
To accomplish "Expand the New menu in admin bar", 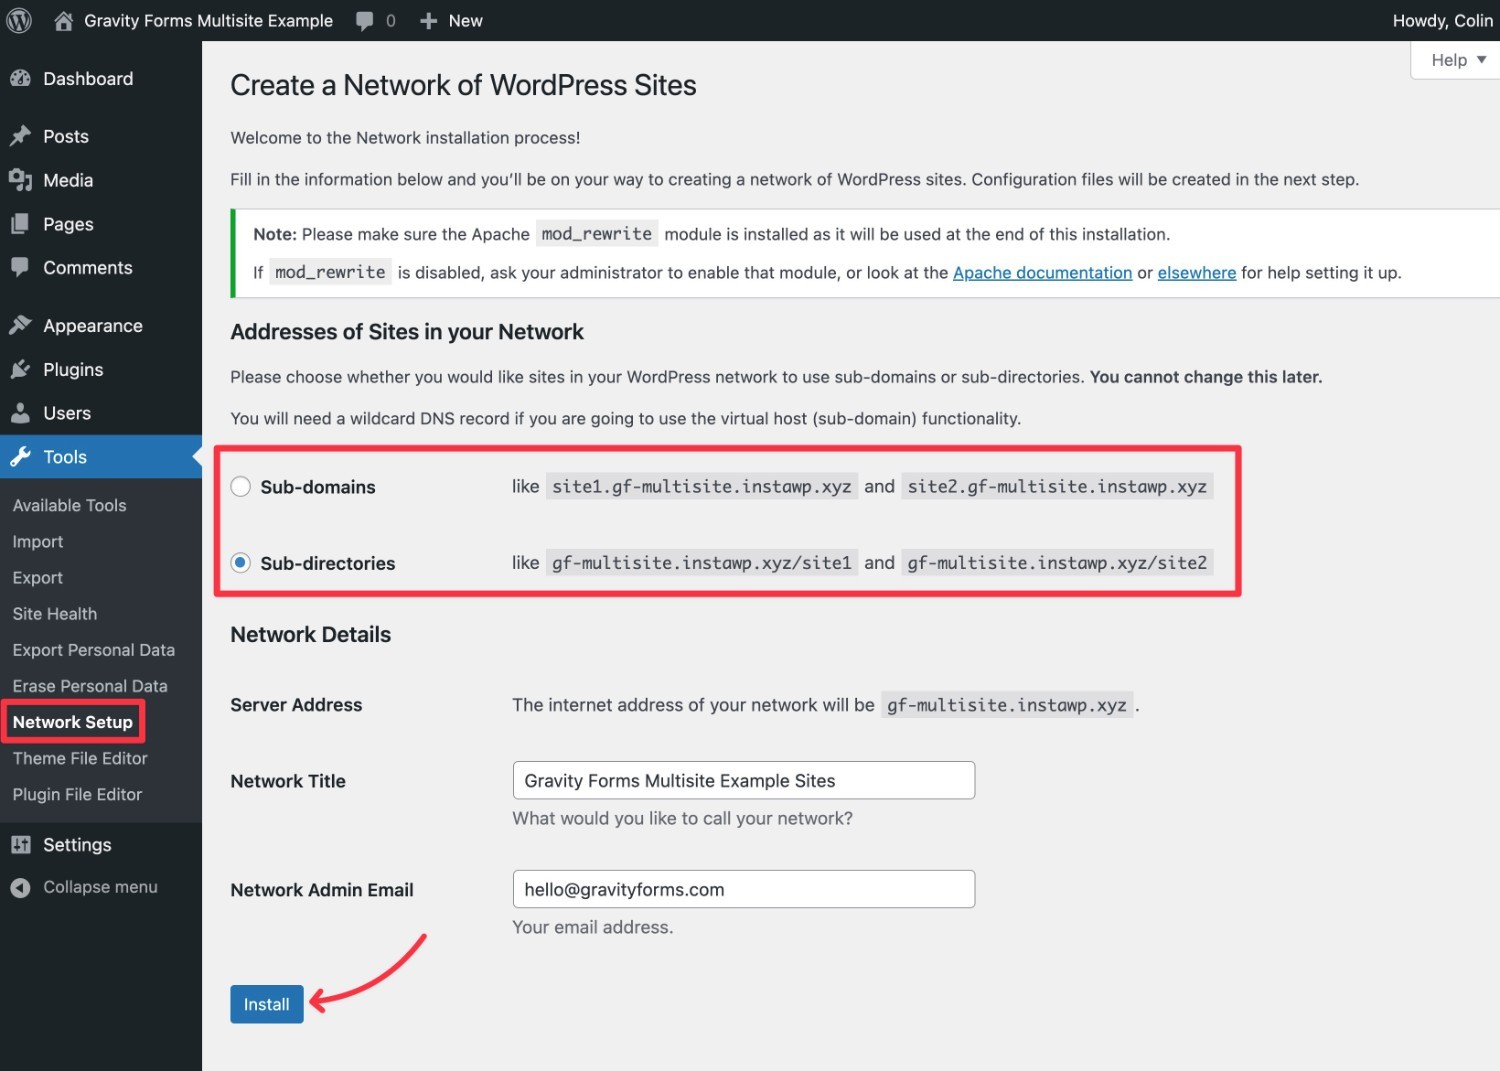I will 451,20.
